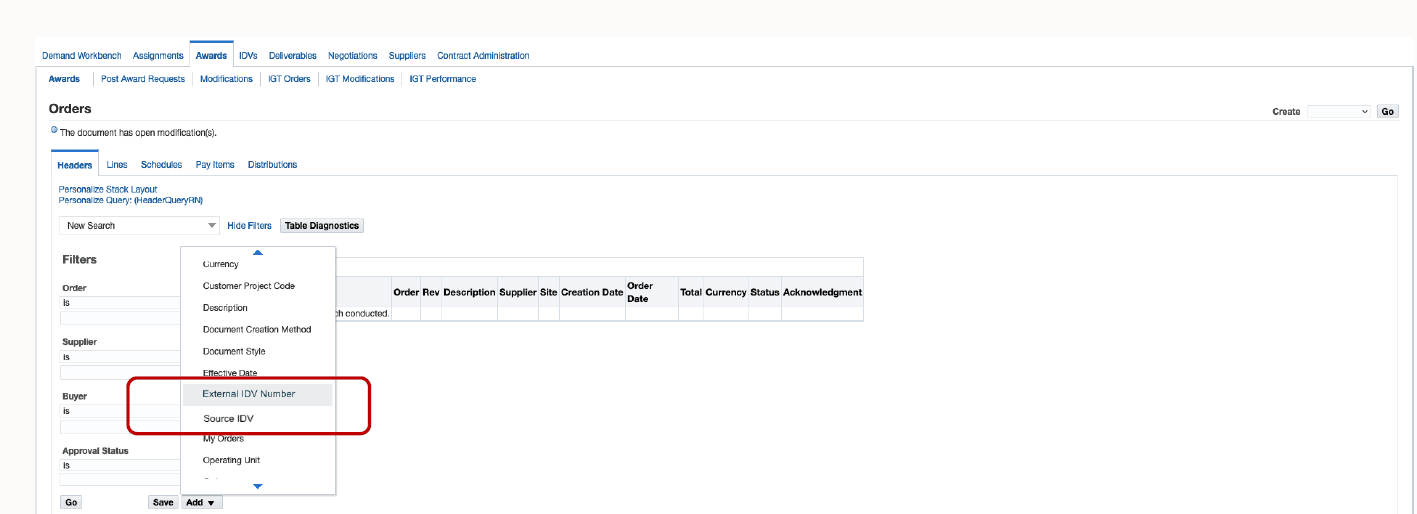Open the IGT Modifications subtab
Image resolution: width=1417 pixels, height=514 pixels.
360,79
